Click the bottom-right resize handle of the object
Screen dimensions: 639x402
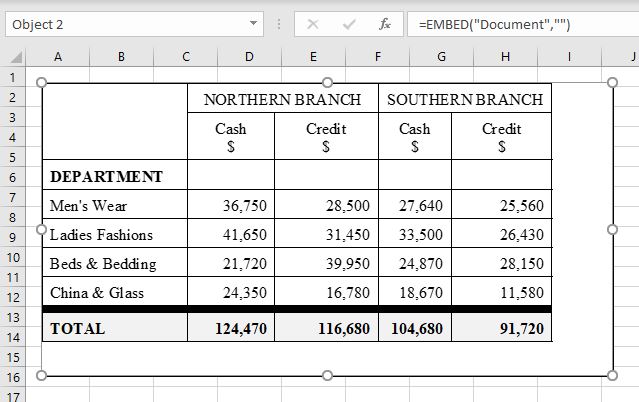pyautogui.click(x=613, y=376)
